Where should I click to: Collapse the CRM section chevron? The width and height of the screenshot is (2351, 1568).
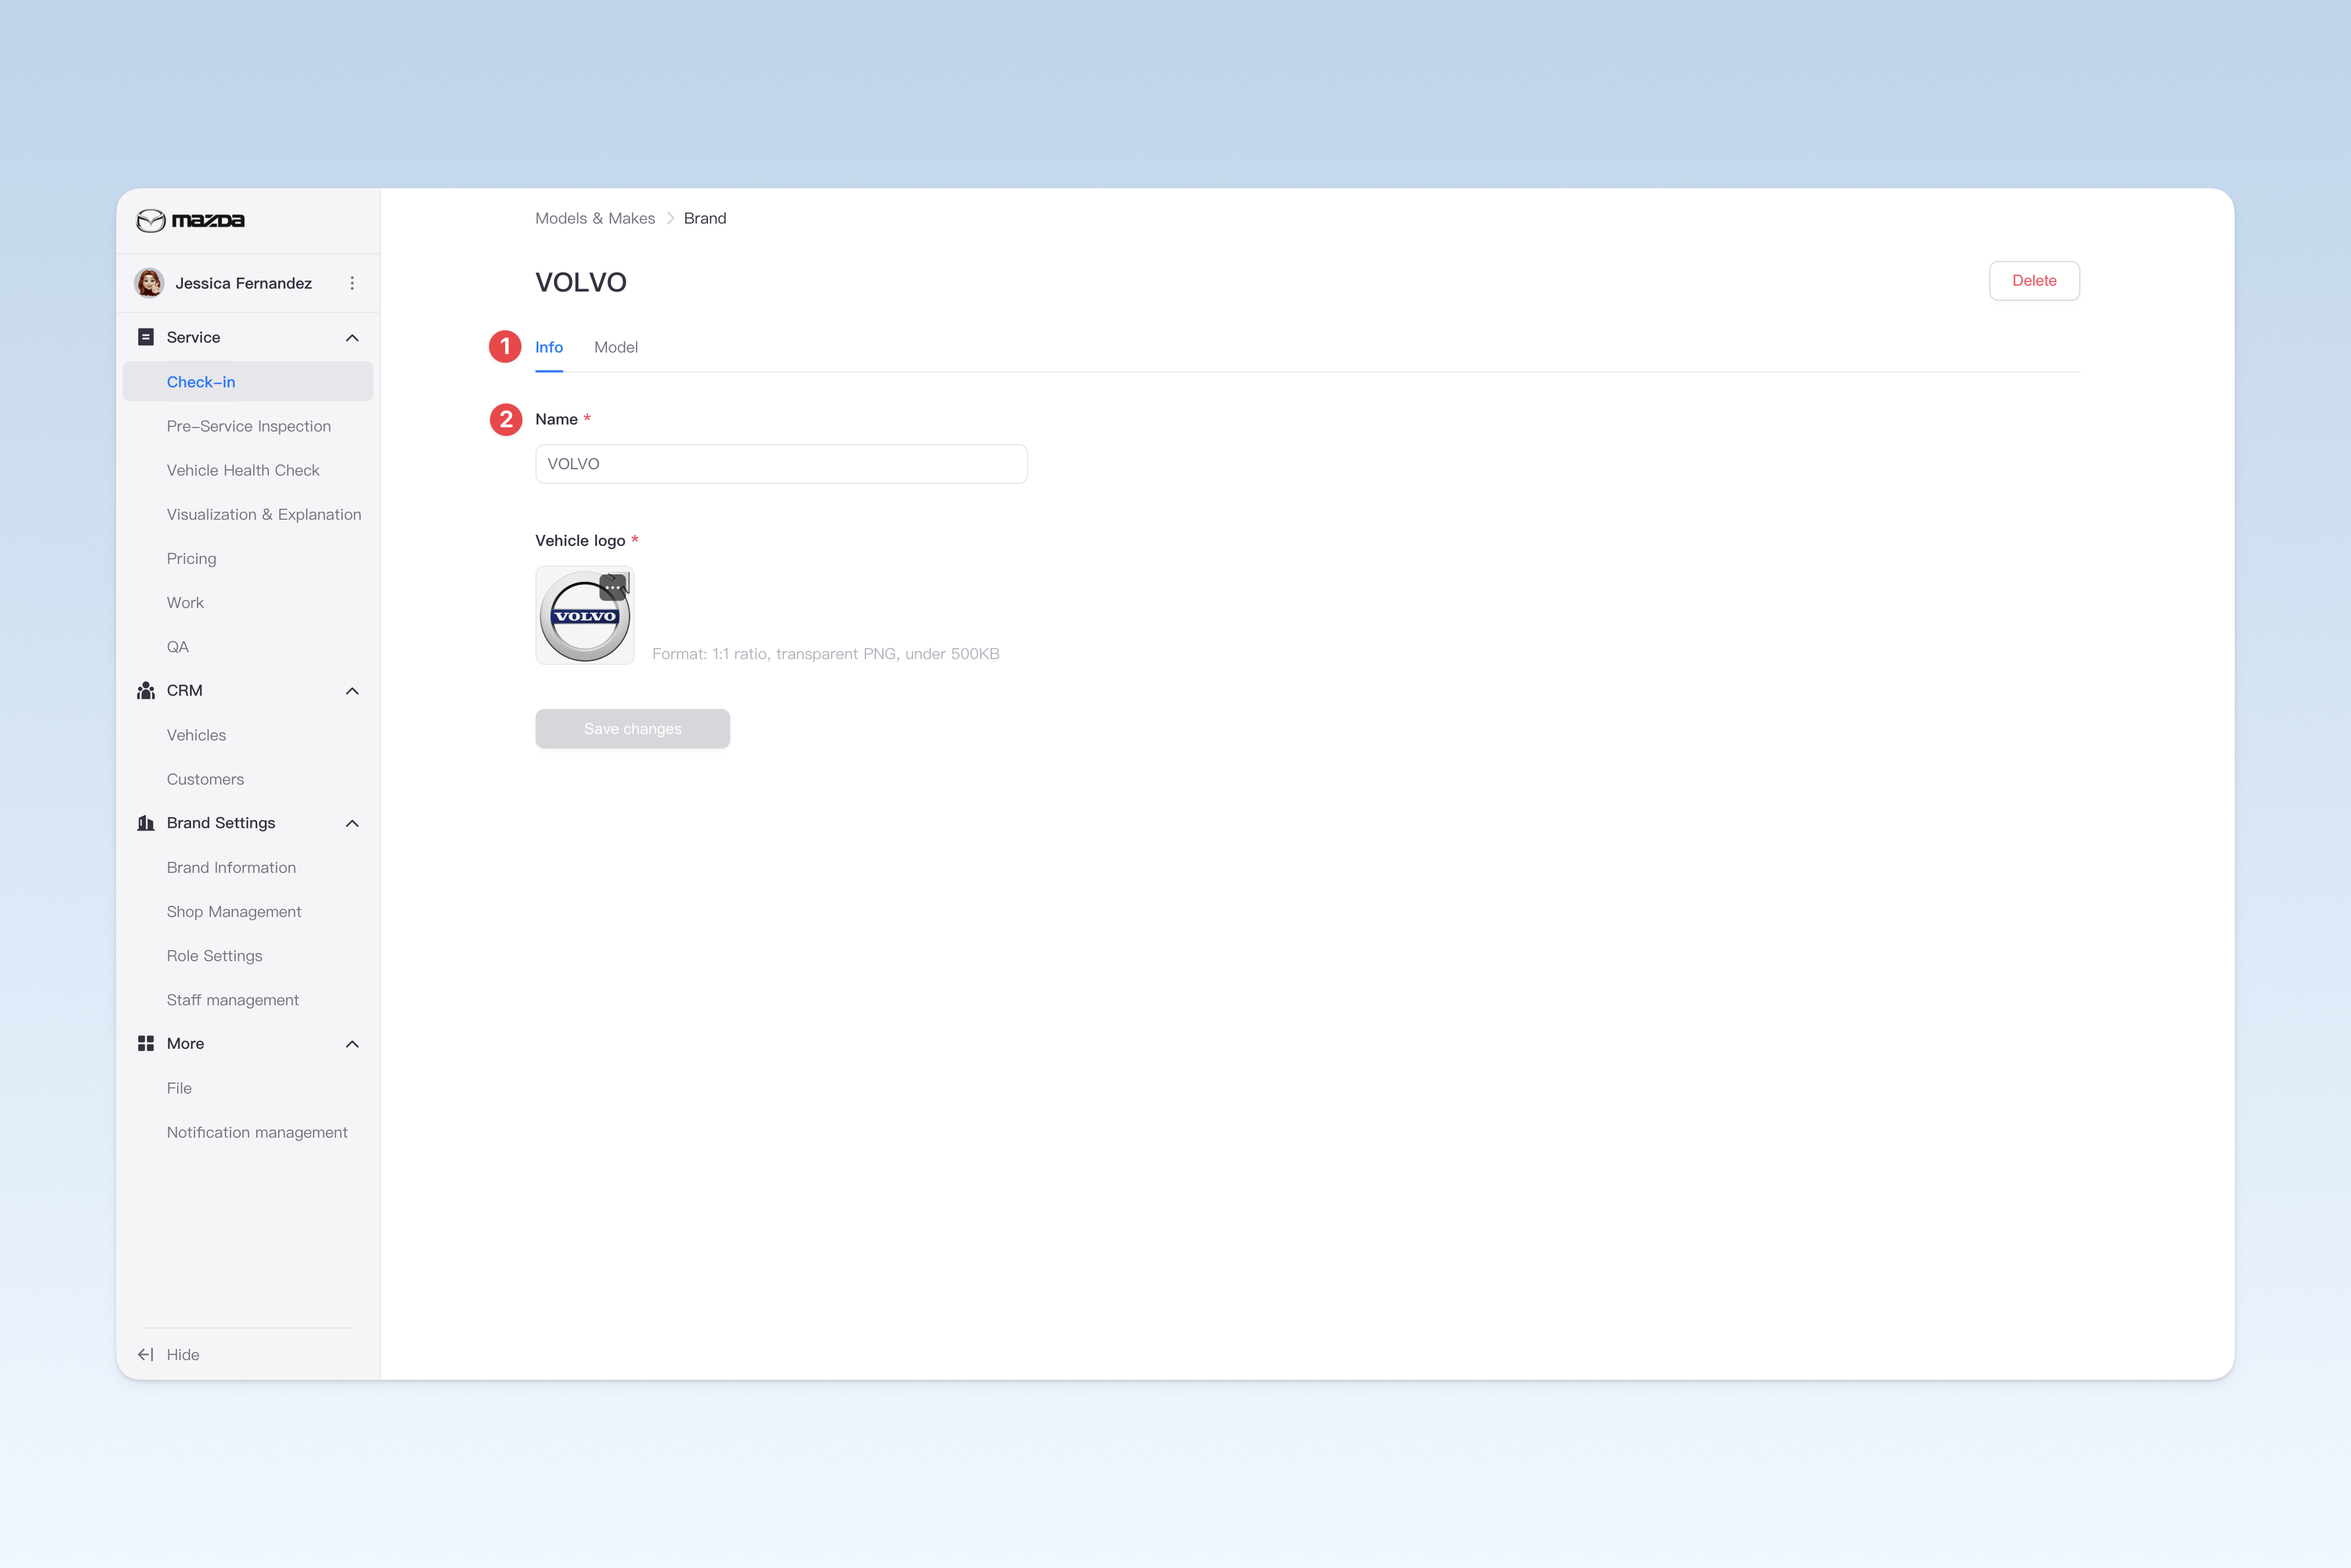[x=352, y=691]
